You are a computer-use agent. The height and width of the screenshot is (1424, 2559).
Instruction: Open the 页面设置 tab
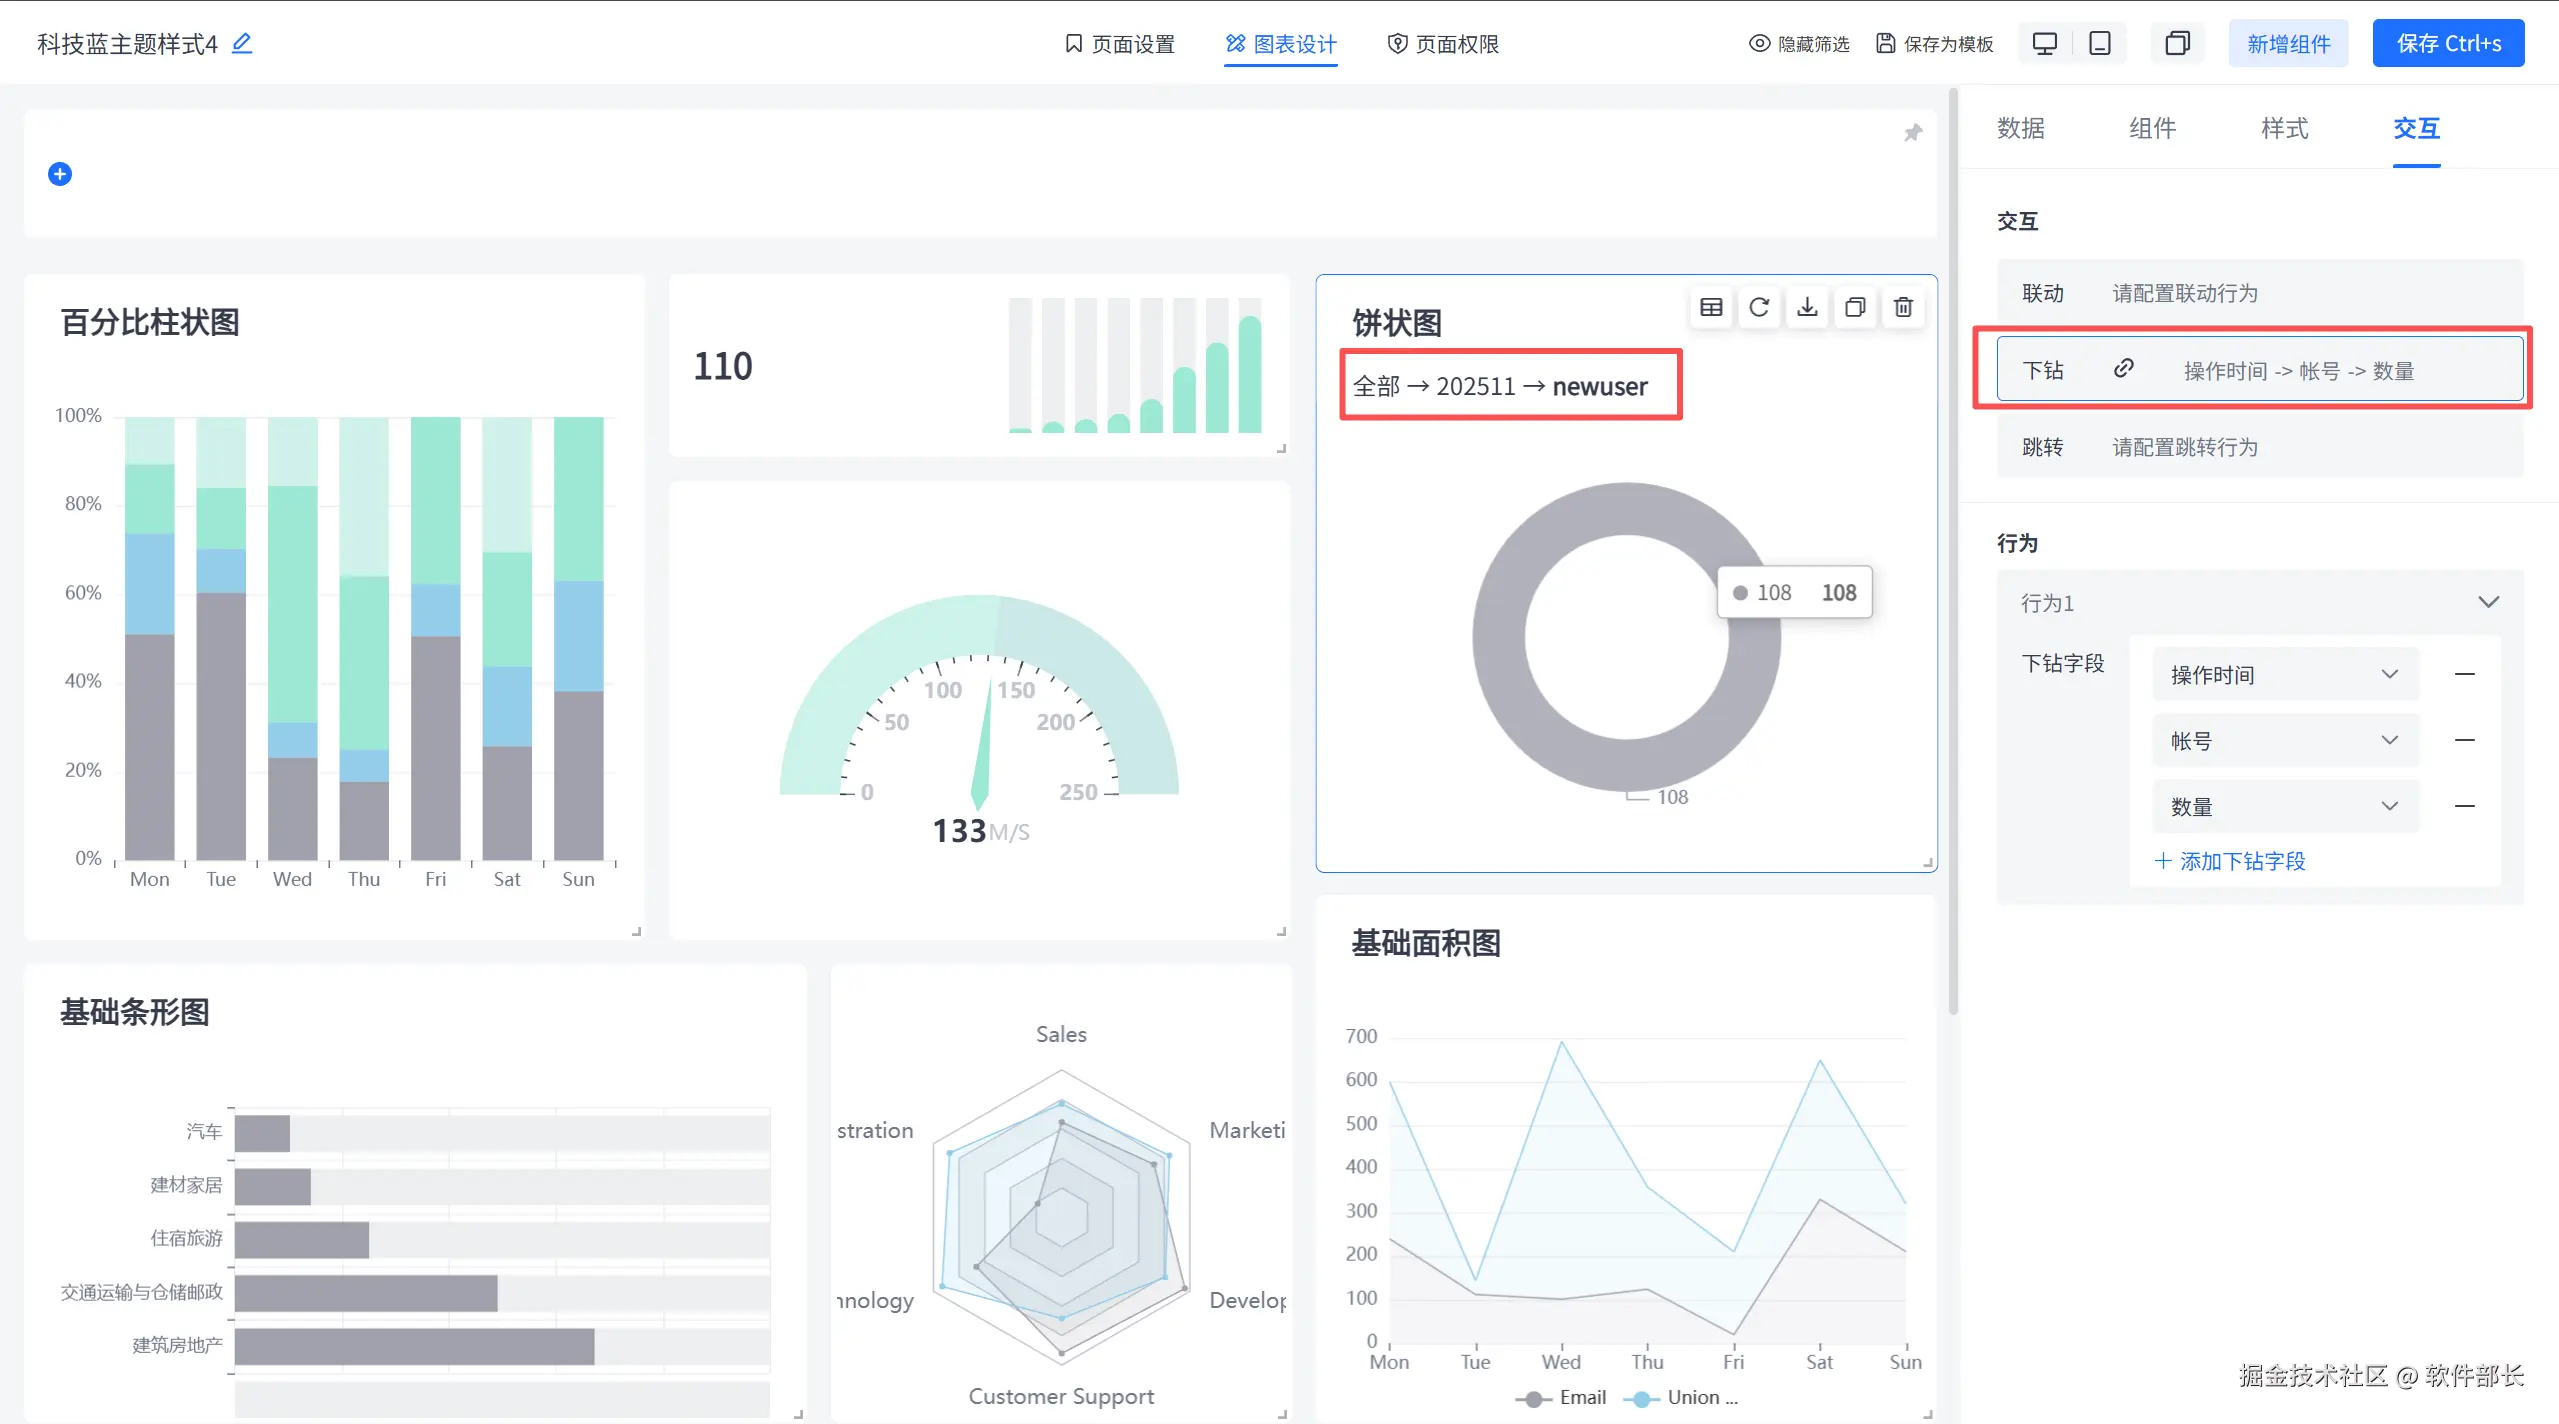1120,43
